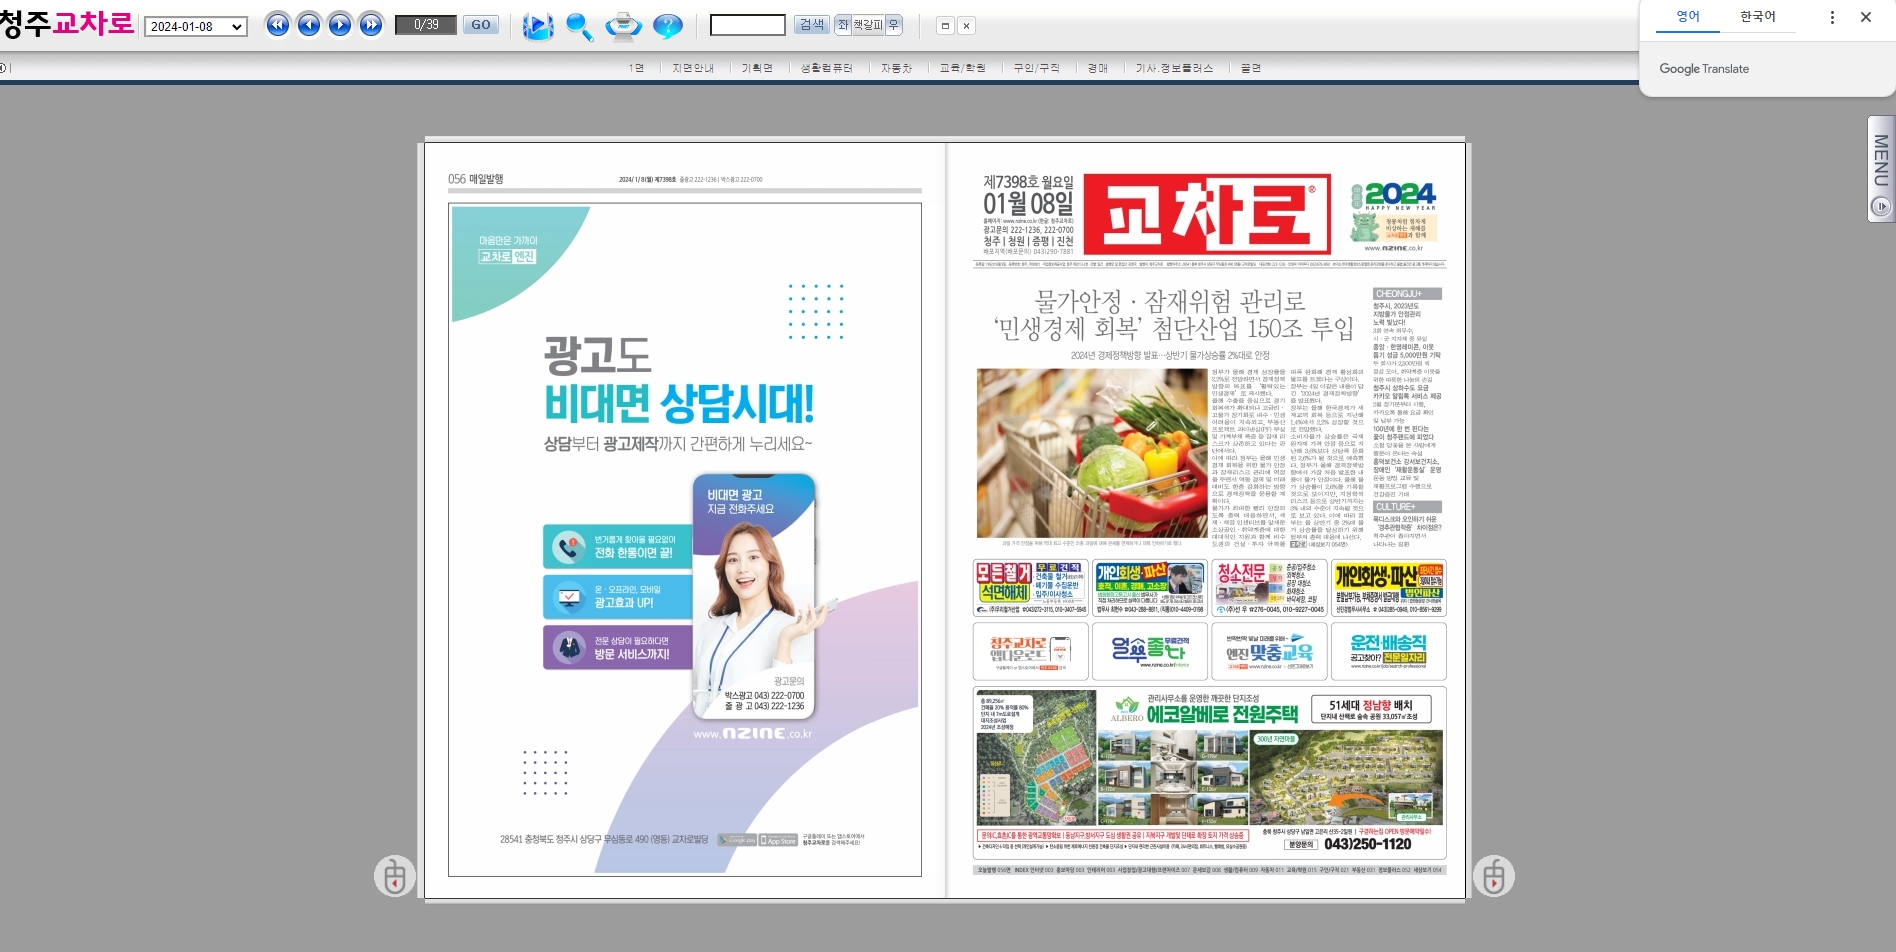
Task: Click Google Translate label
Action: (1704, 69)
